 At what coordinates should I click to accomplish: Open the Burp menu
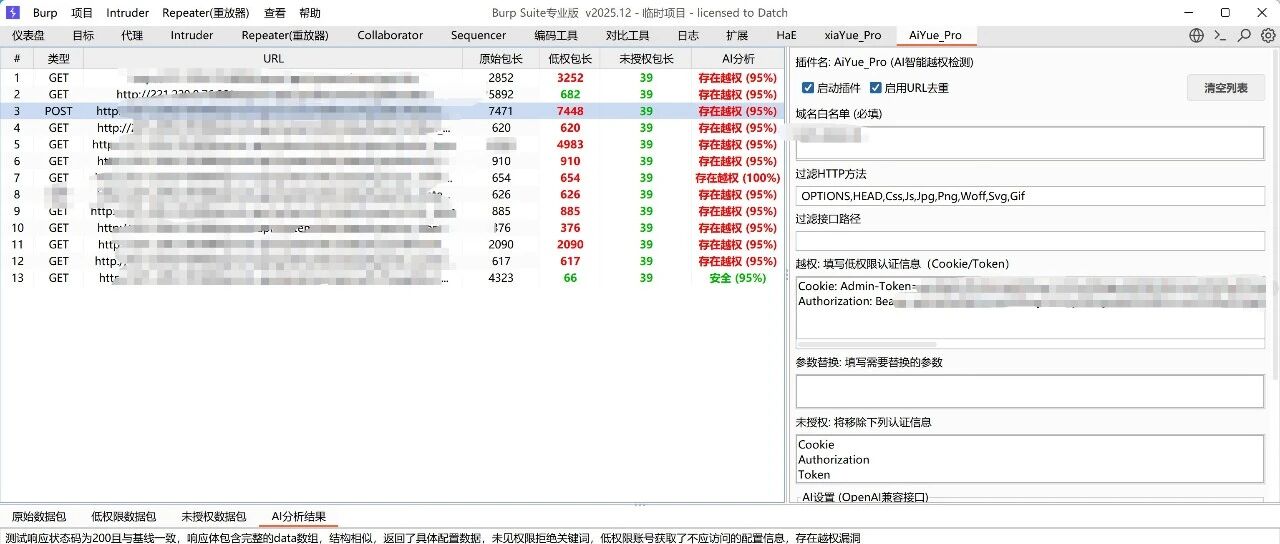(45, 13)
